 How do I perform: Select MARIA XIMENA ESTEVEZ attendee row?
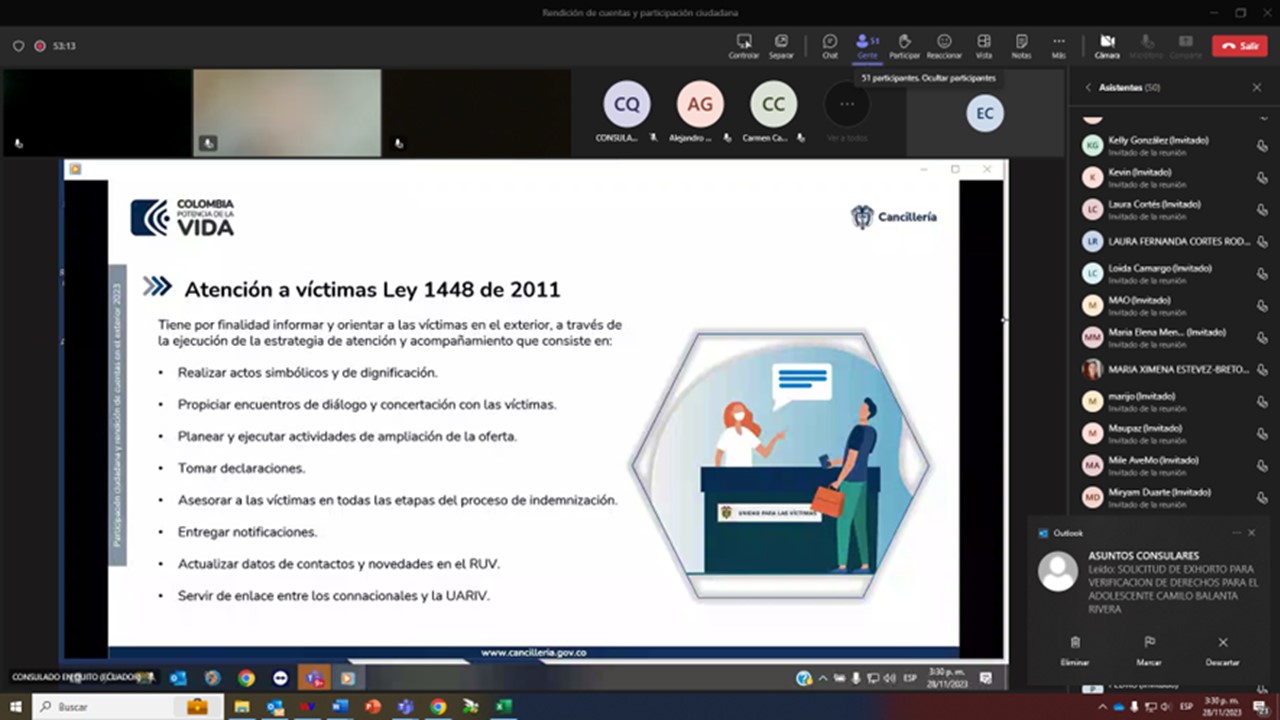click(1175, 369)
